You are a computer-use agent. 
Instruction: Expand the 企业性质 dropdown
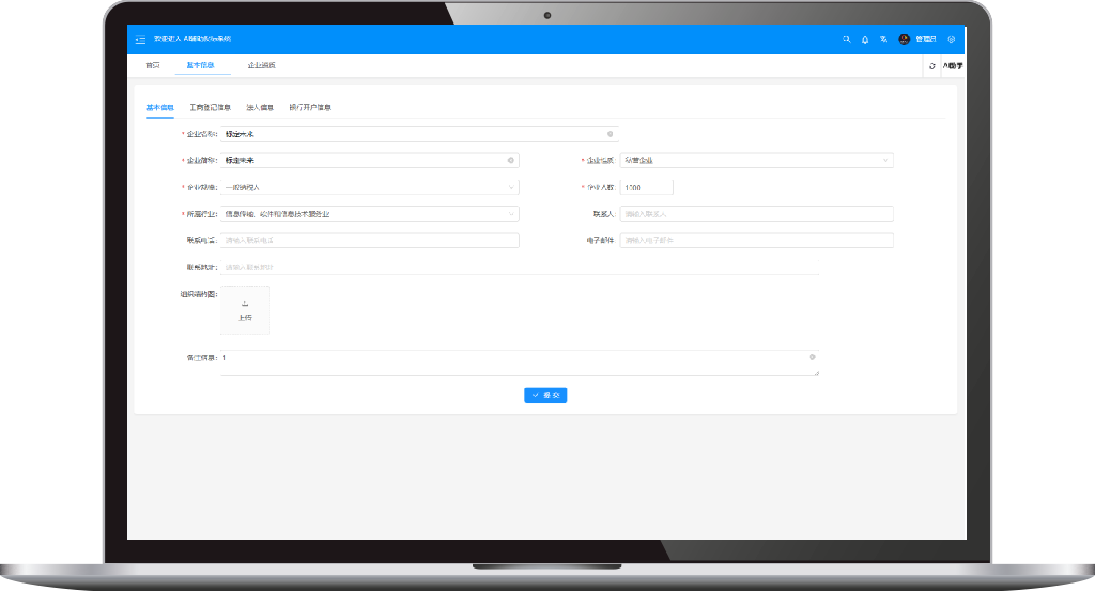click(x=756, y=161)
